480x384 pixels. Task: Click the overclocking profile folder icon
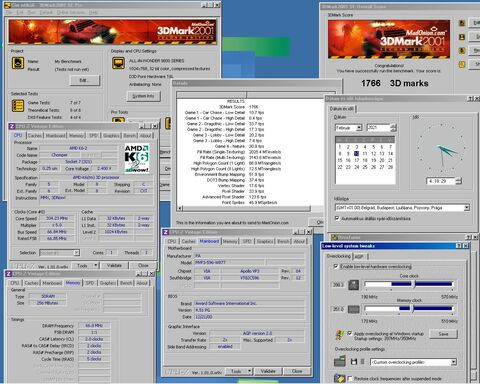click(x=340, y=362)
